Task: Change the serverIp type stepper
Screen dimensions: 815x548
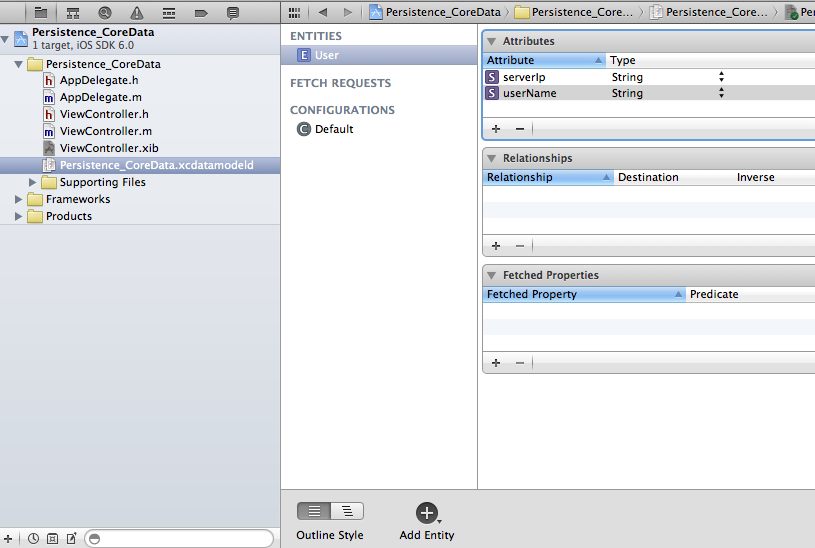Action: 721,77
